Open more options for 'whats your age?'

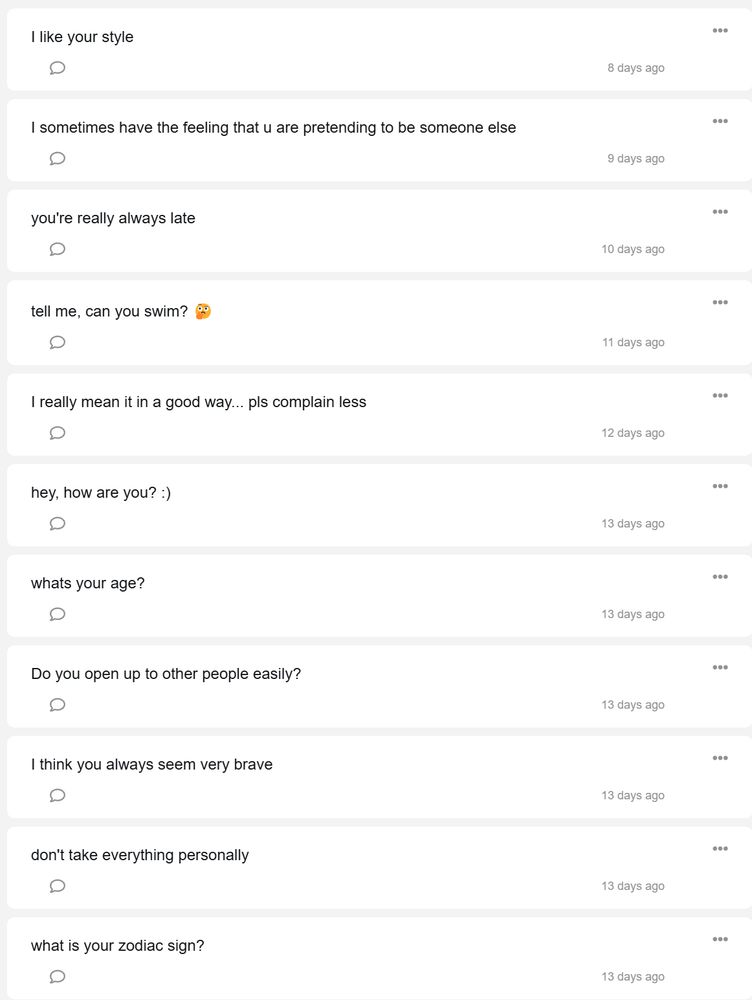(x=720, y=577)
